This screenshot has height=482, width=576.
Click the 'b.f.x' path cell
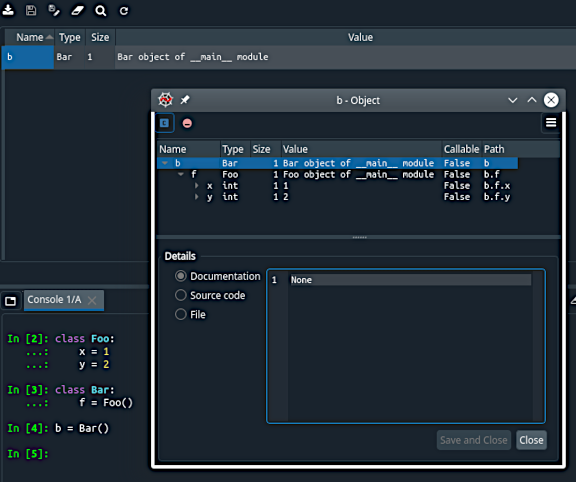(497, 186)
